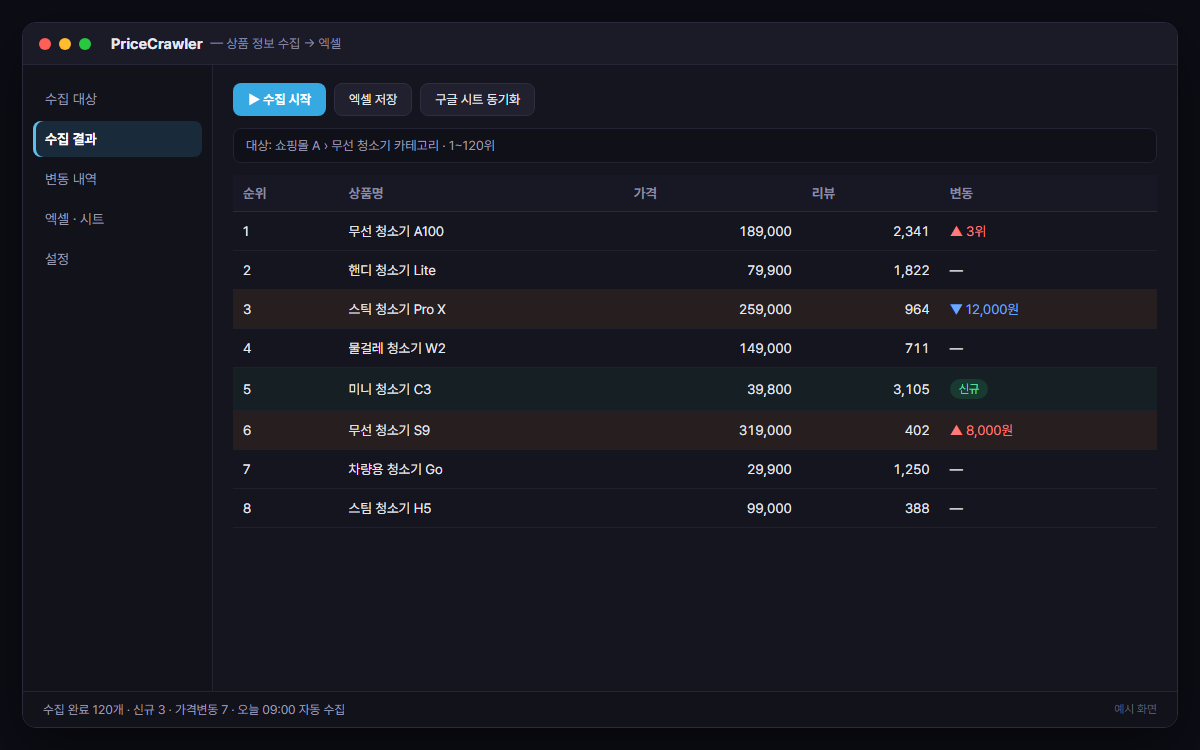Click the status bar text 수집 완료 120개

84,709
